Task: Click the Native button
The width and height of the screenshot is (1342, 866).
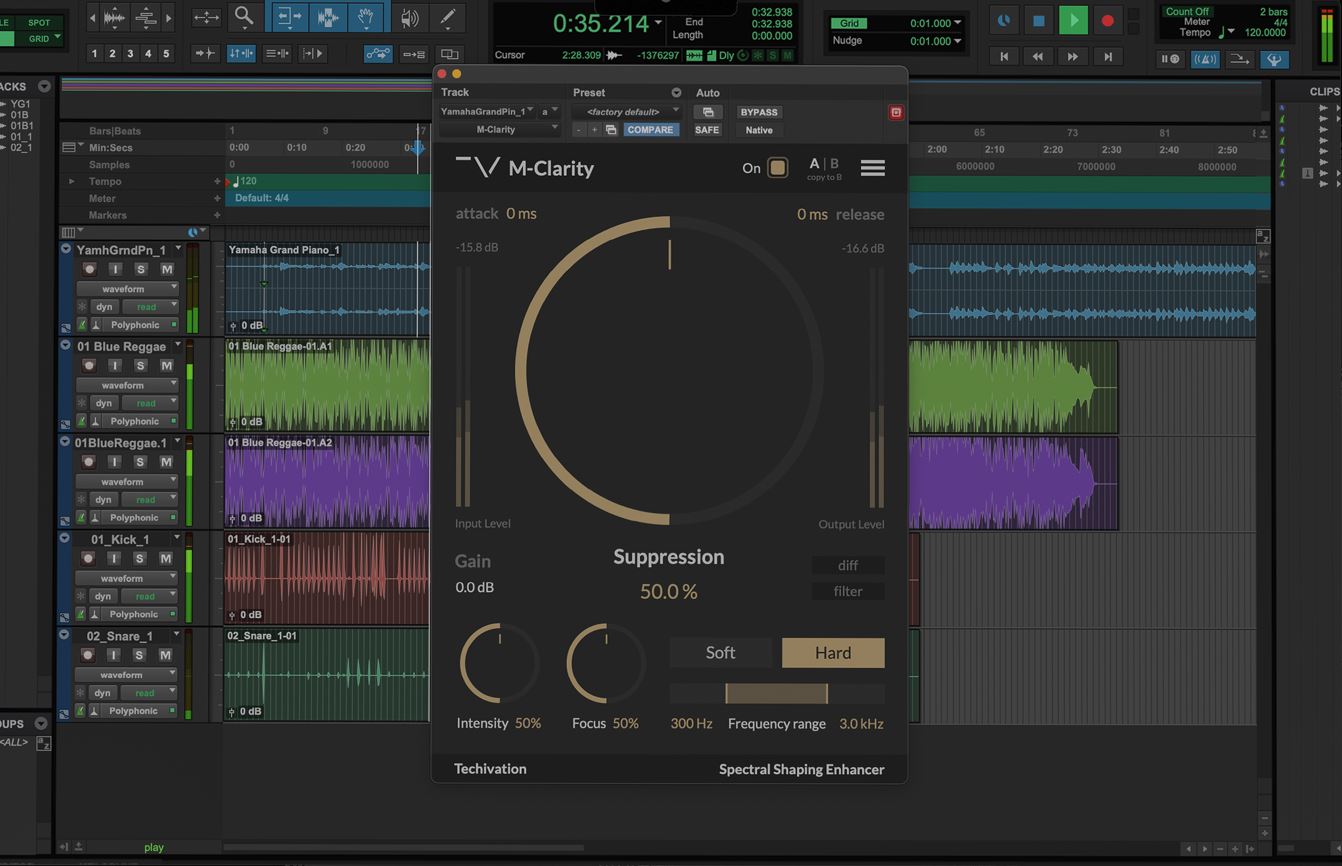Action: click(x=759, y=130)
